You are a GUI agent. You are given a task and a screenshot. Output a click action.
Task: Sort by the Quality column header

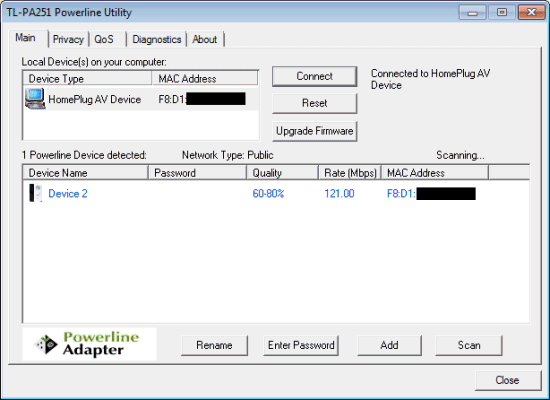coord(282,173)
